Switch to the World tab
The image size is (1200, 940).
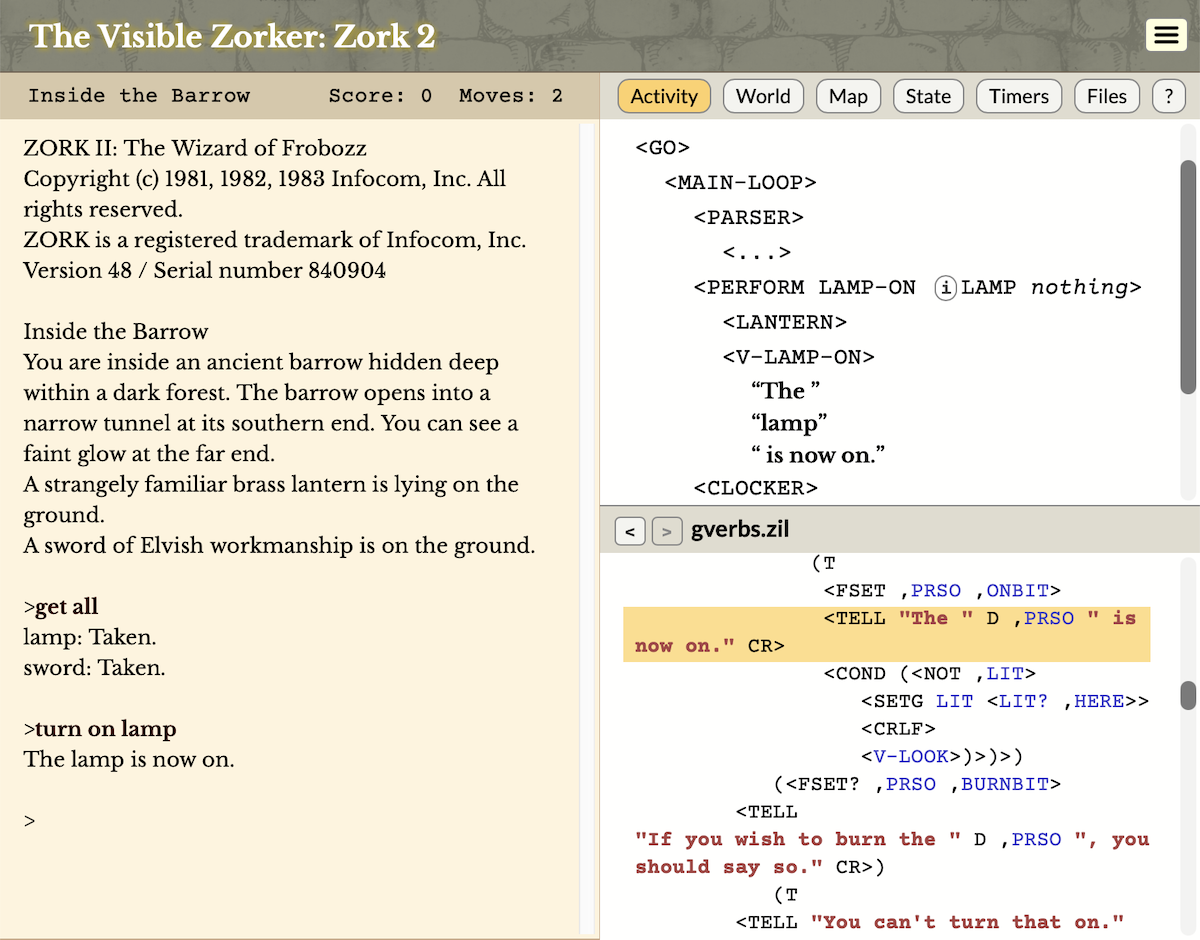763,96
